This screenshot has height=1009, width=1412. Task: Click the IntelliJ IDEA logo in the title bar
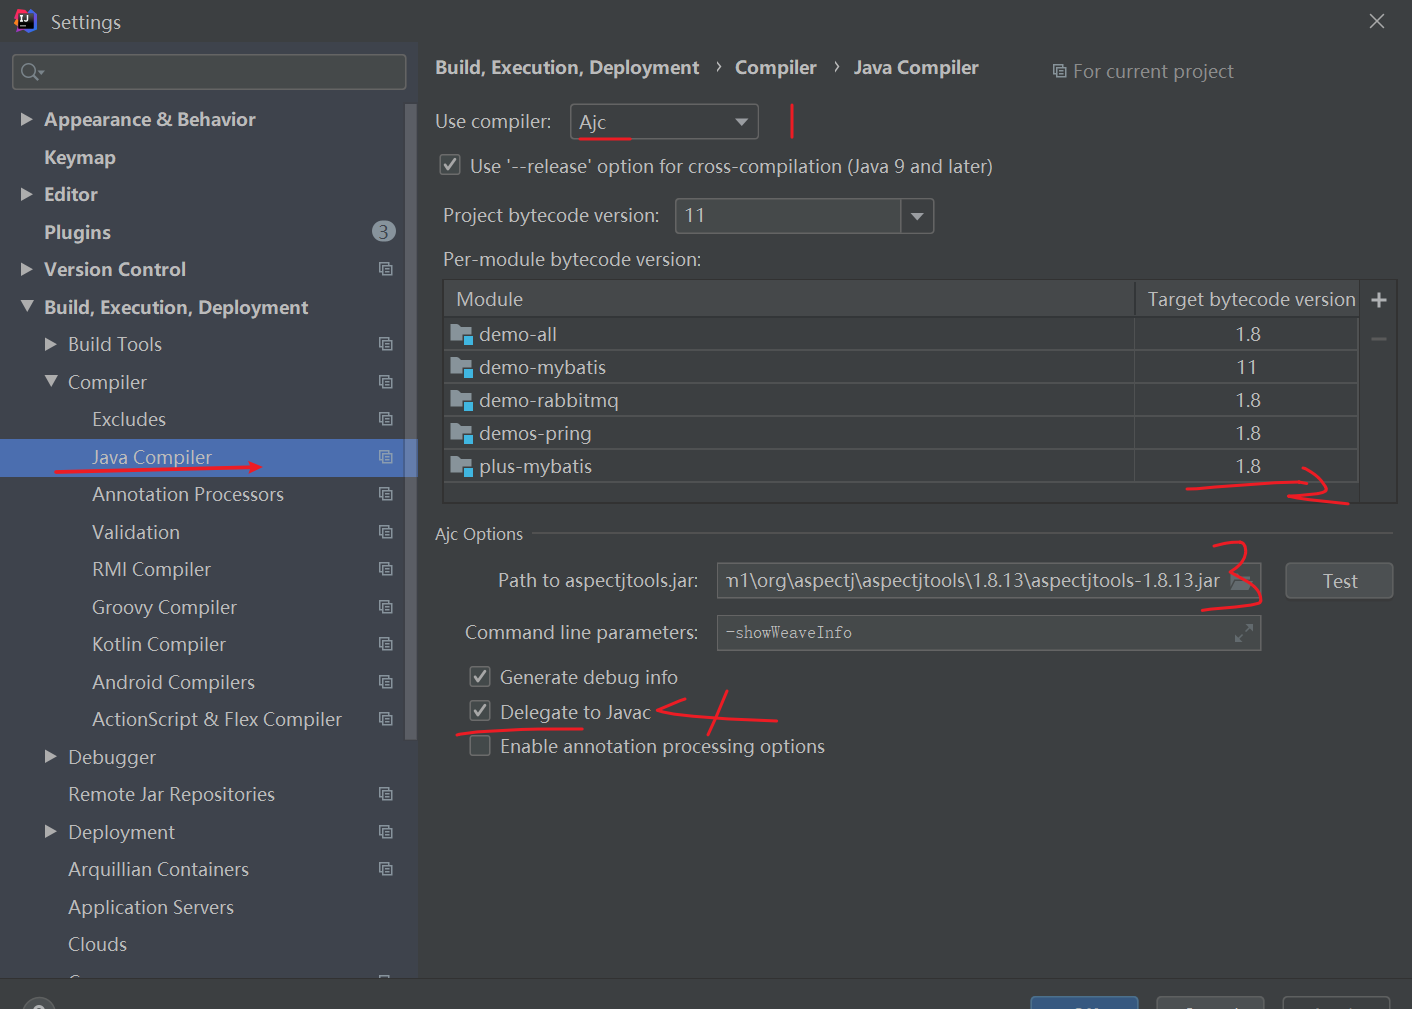[x=24, y=20]
